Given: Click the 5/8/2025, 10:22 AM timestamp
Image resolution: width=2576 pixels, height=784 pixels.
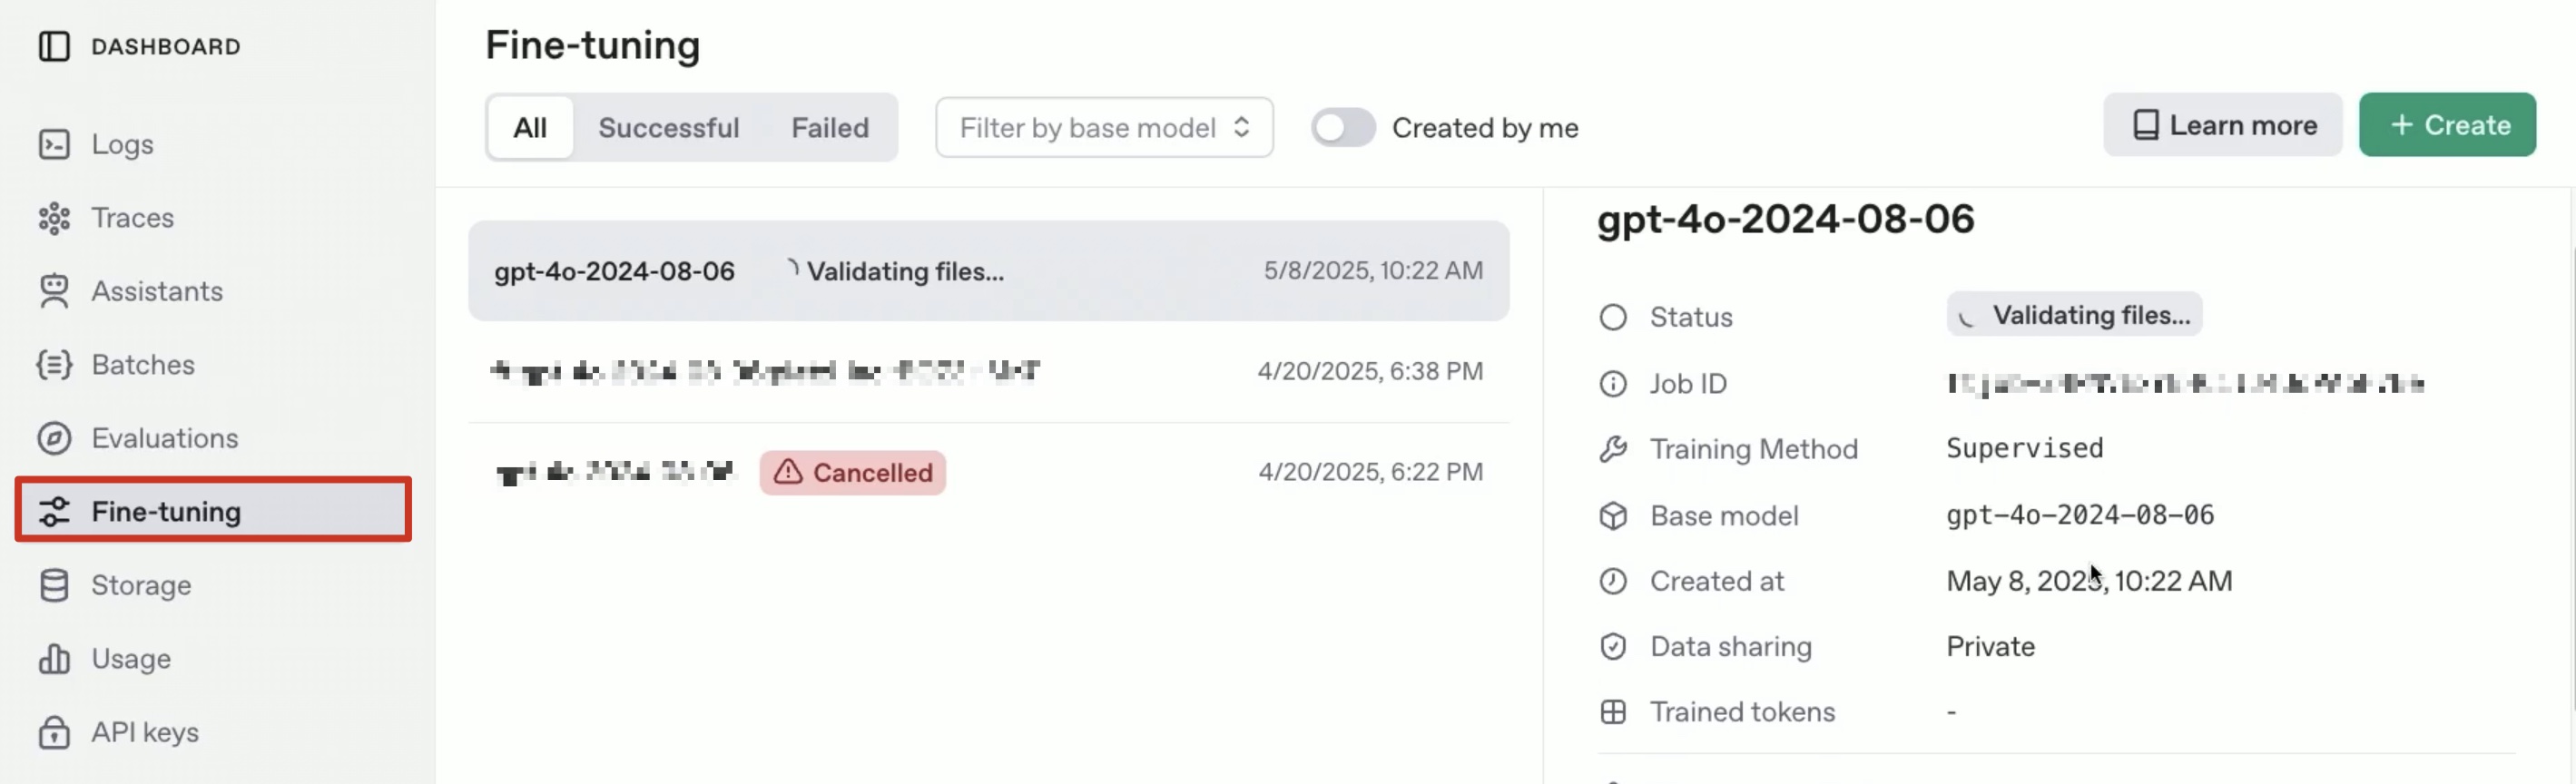Looking at the screenshot, I should pyautogui.click(x=1373, y=270).
